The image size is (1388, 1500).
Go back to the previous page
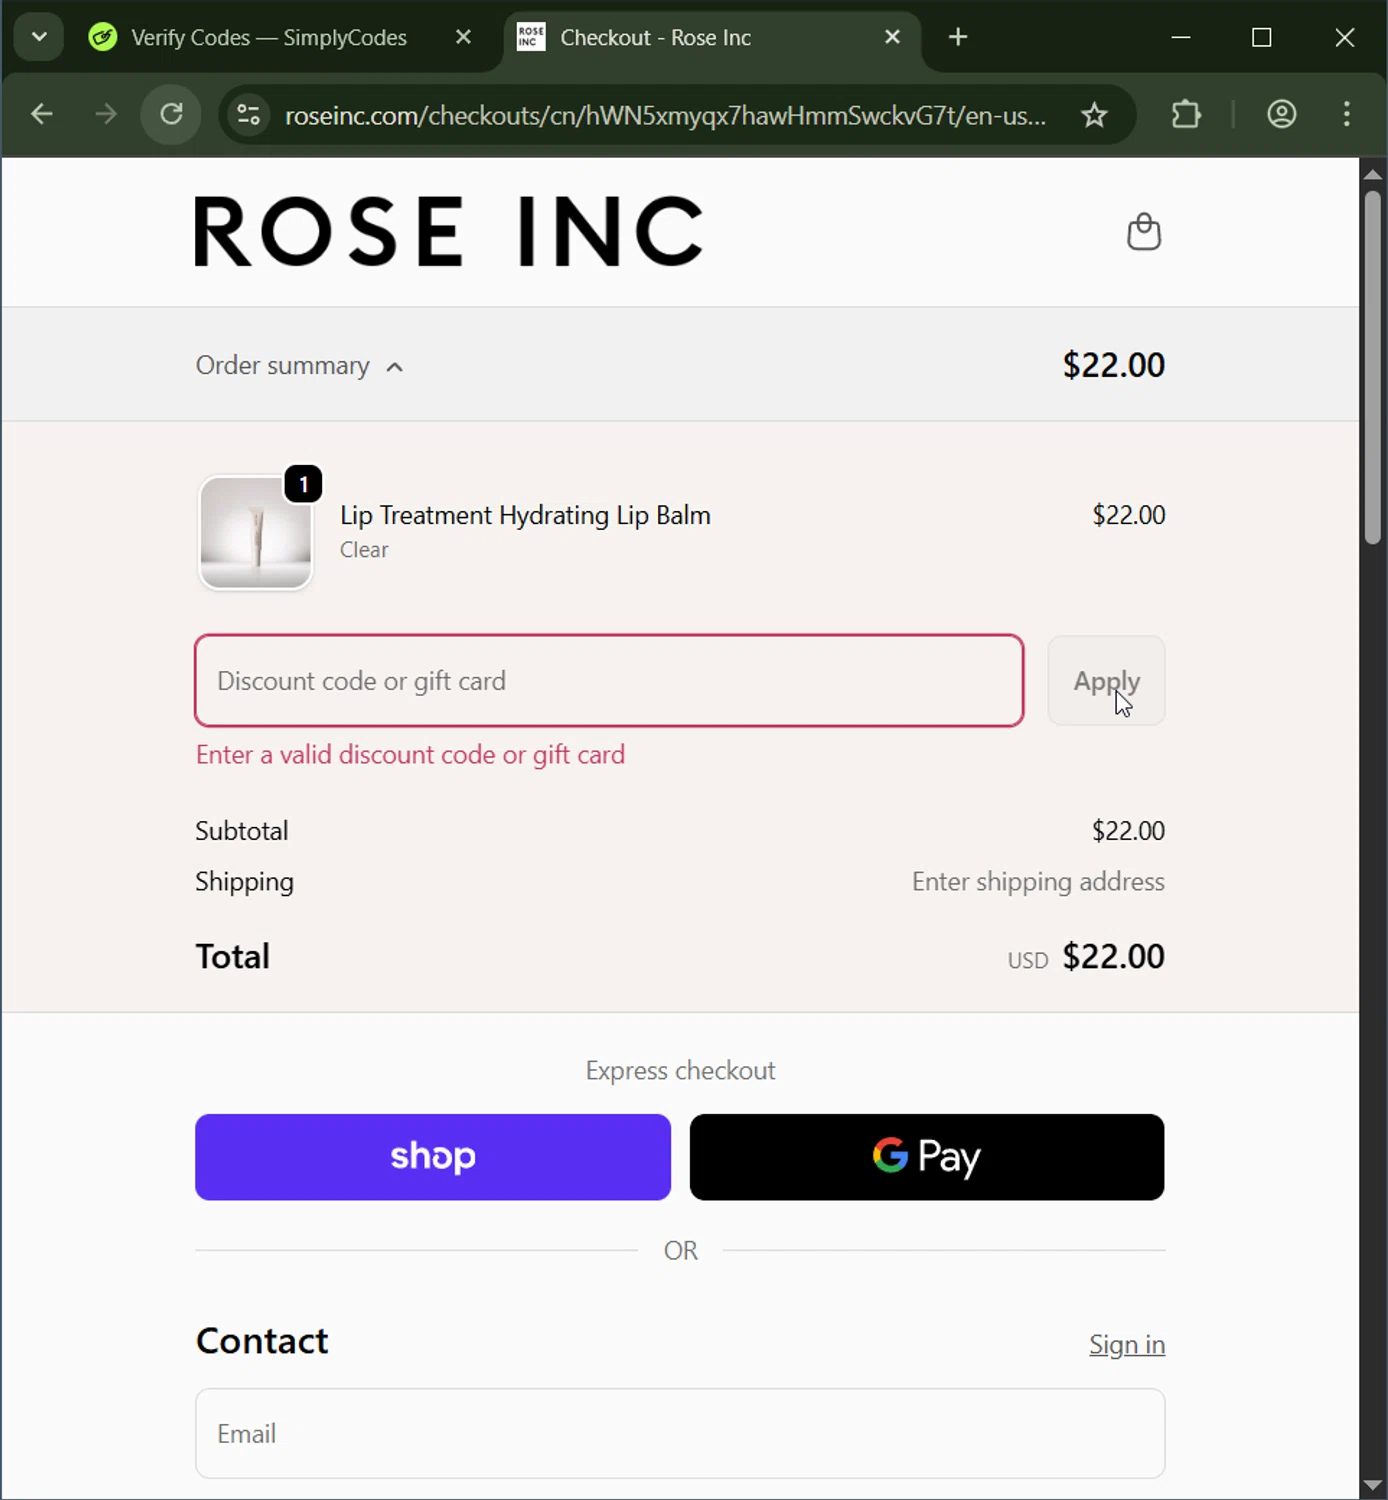click(42, 115)
